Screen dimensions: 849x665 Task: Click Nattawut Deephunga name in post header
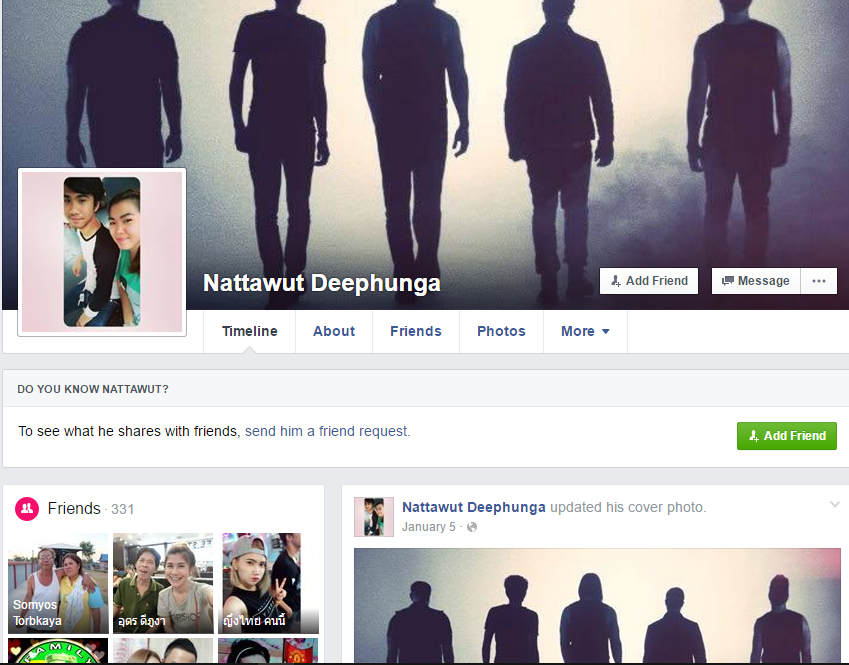click(x=474, y=507)
